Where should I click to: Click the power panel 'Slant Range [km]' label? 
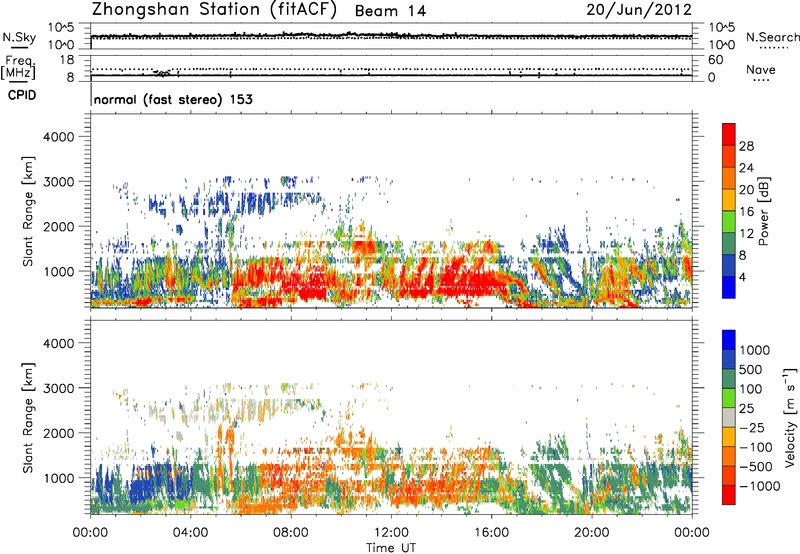click(x=28, y=211)
